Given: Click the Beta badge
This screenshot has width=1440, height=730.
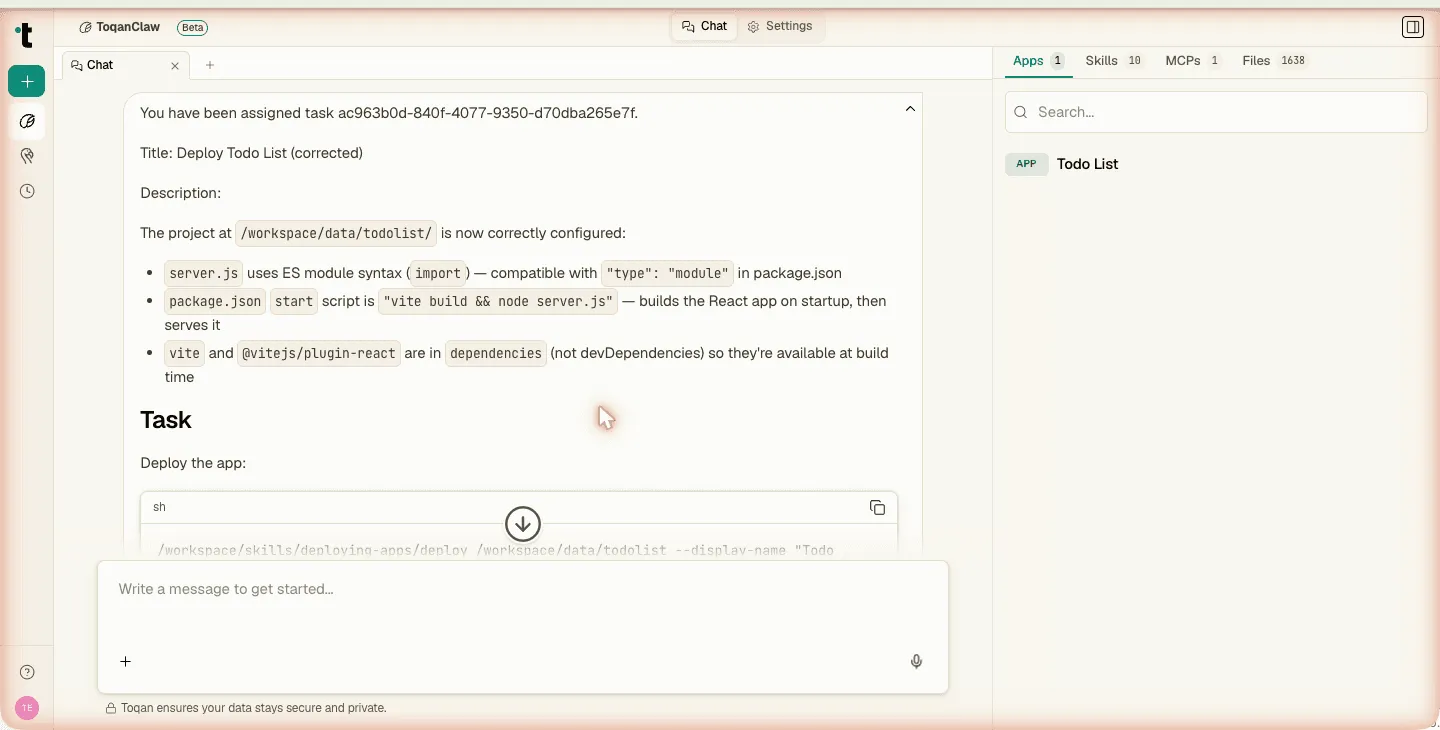Looking at the screenshot, I should coord(193,28).
